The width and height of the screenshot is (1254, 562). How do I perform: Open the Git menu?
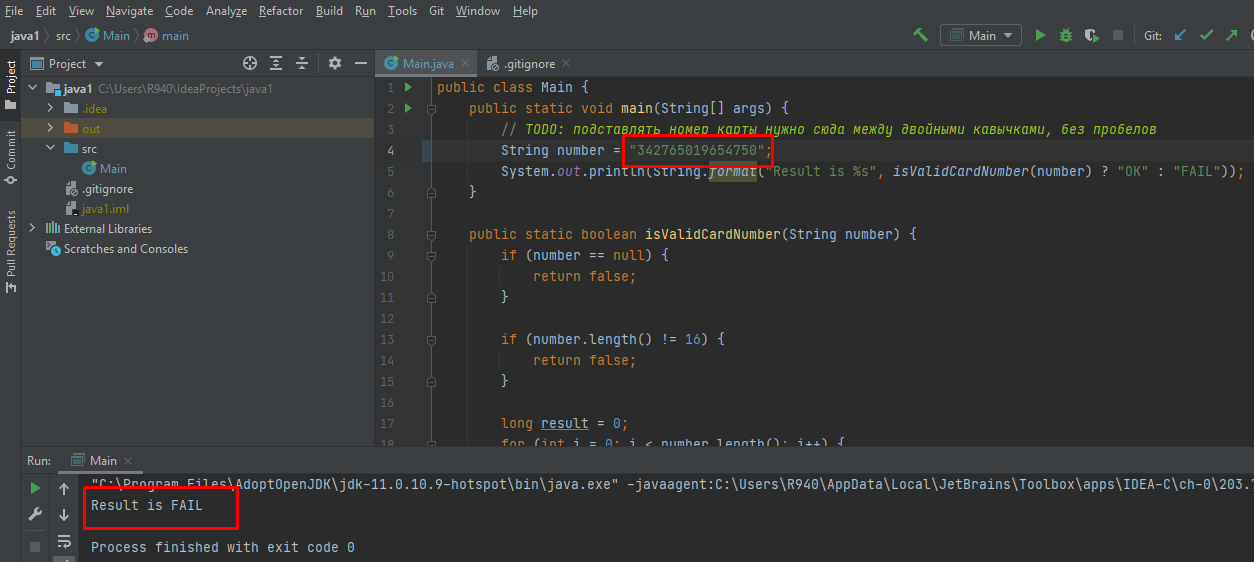pos(437,11)
